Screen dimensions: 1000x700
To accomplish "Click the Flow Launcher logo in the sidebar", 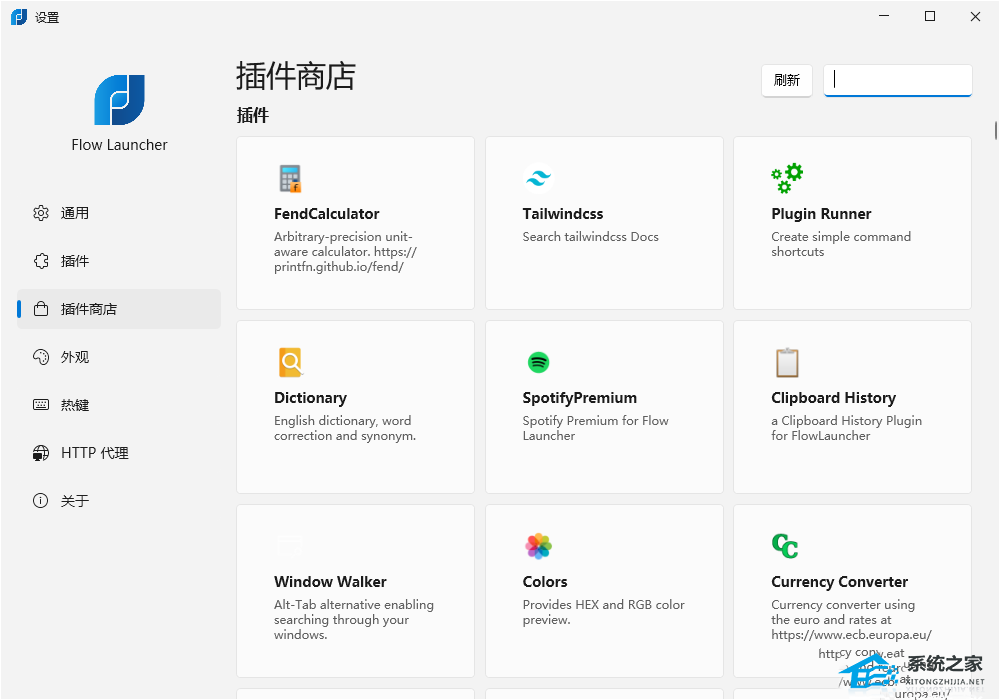I will pyautogui.click(x=120, y=99).
